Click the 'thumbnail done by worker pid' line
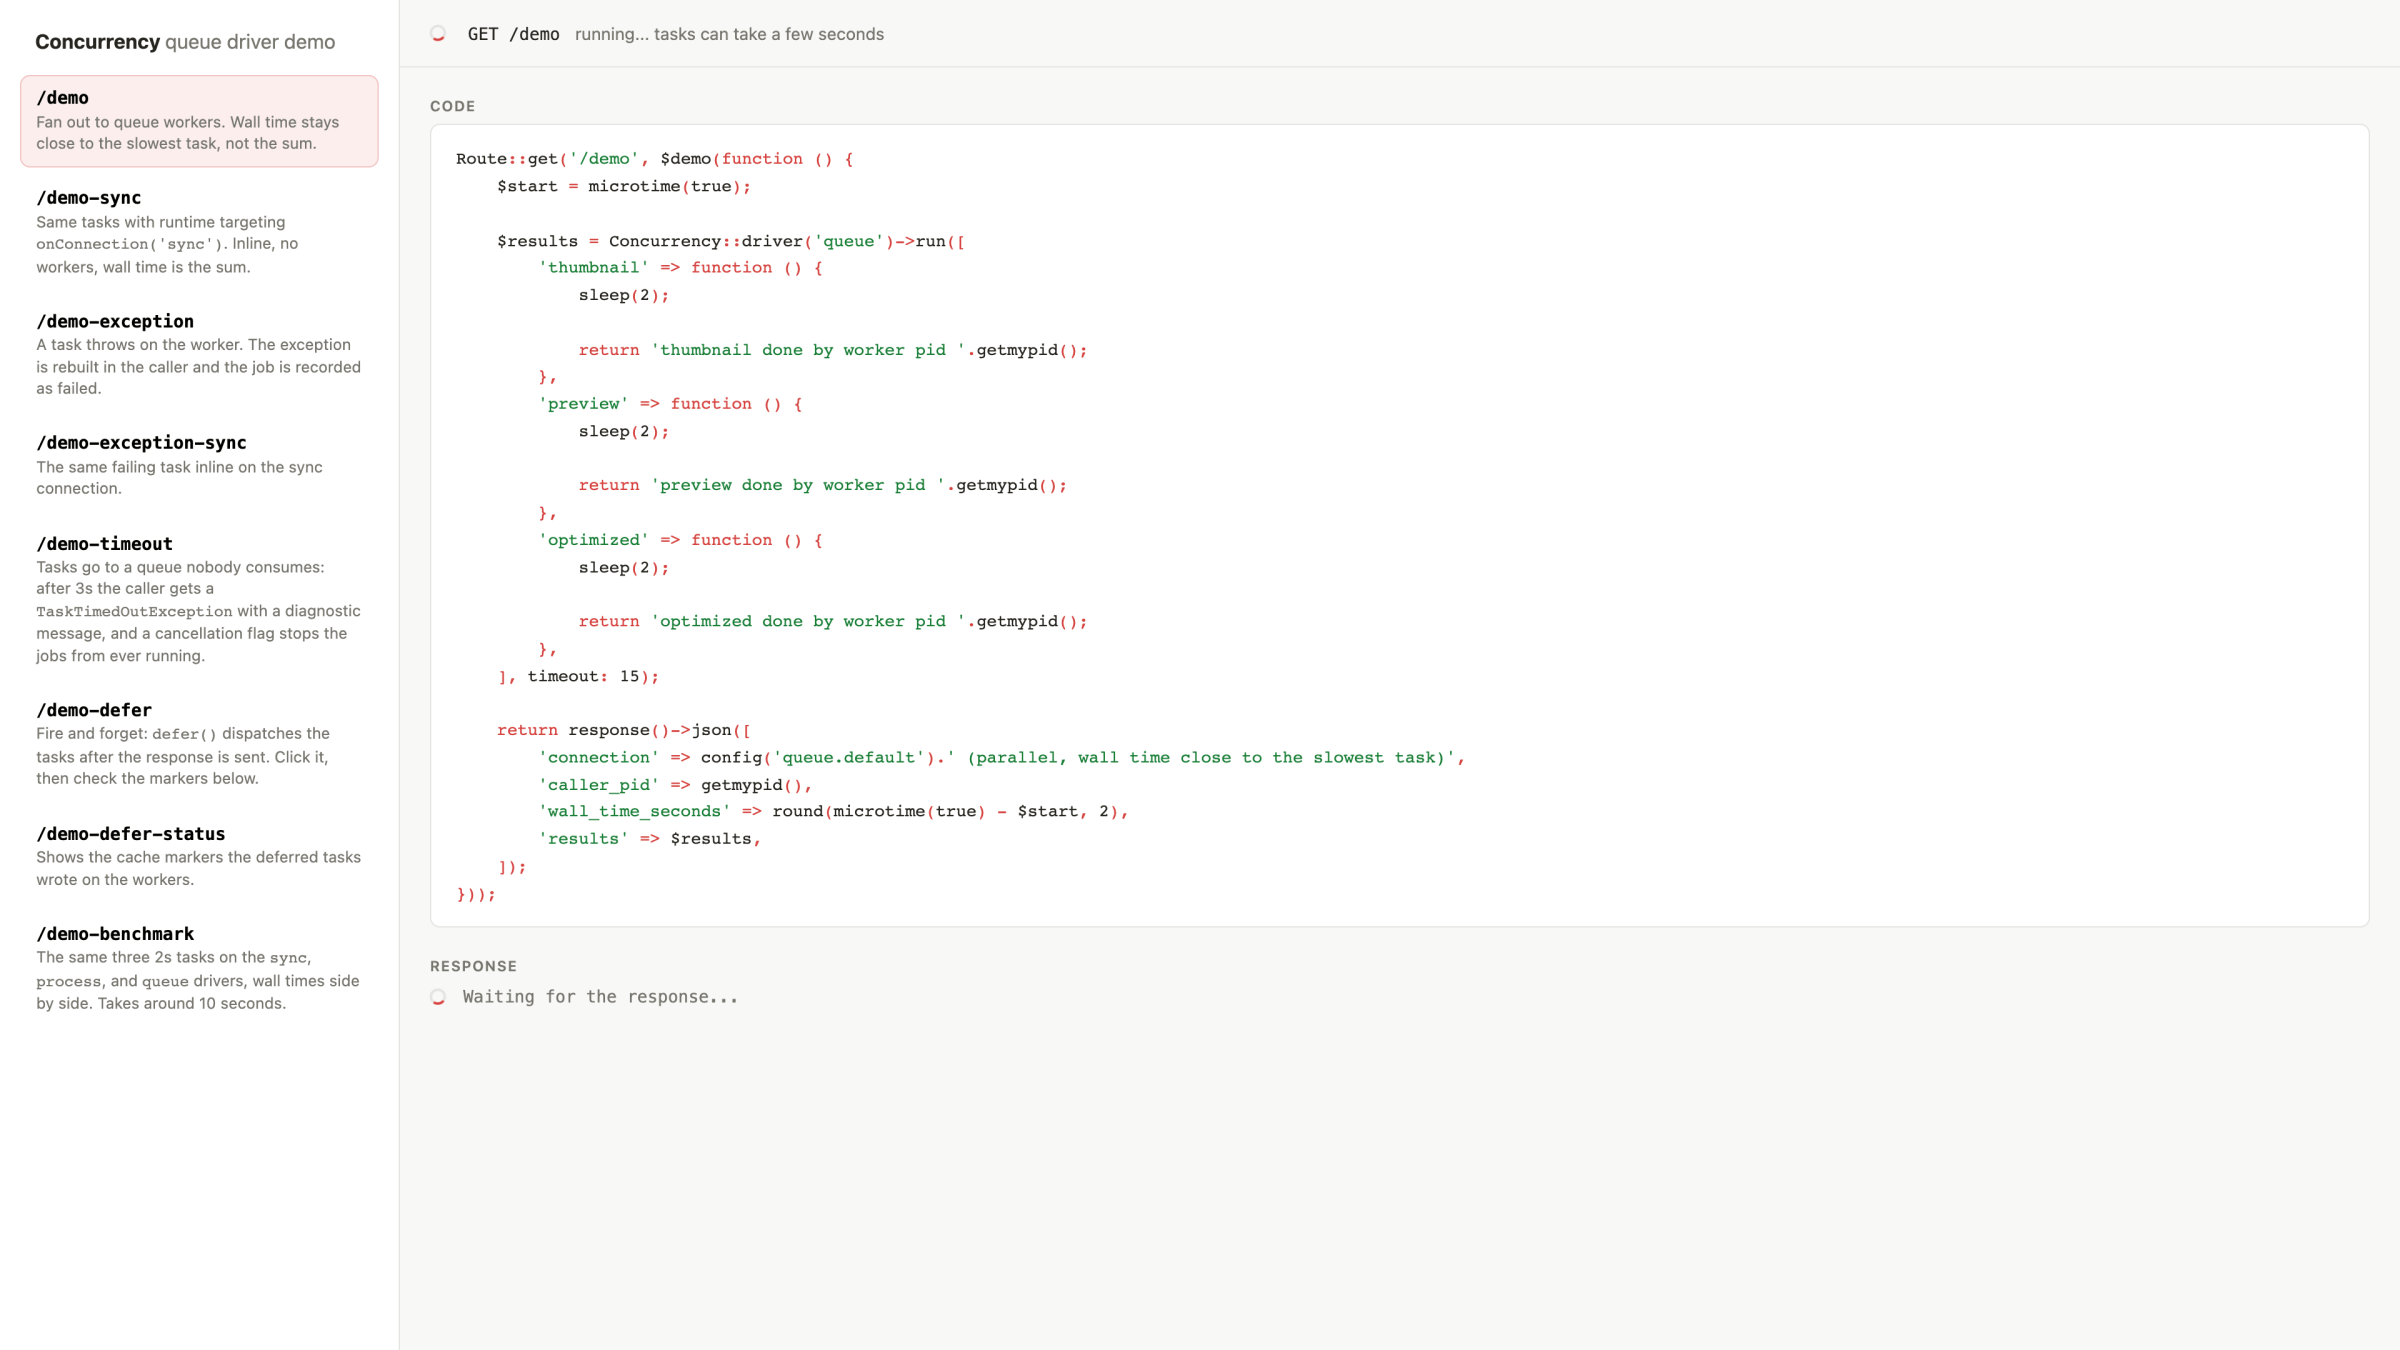Screen dimensions: 2400x1350 tap(833, 350)
